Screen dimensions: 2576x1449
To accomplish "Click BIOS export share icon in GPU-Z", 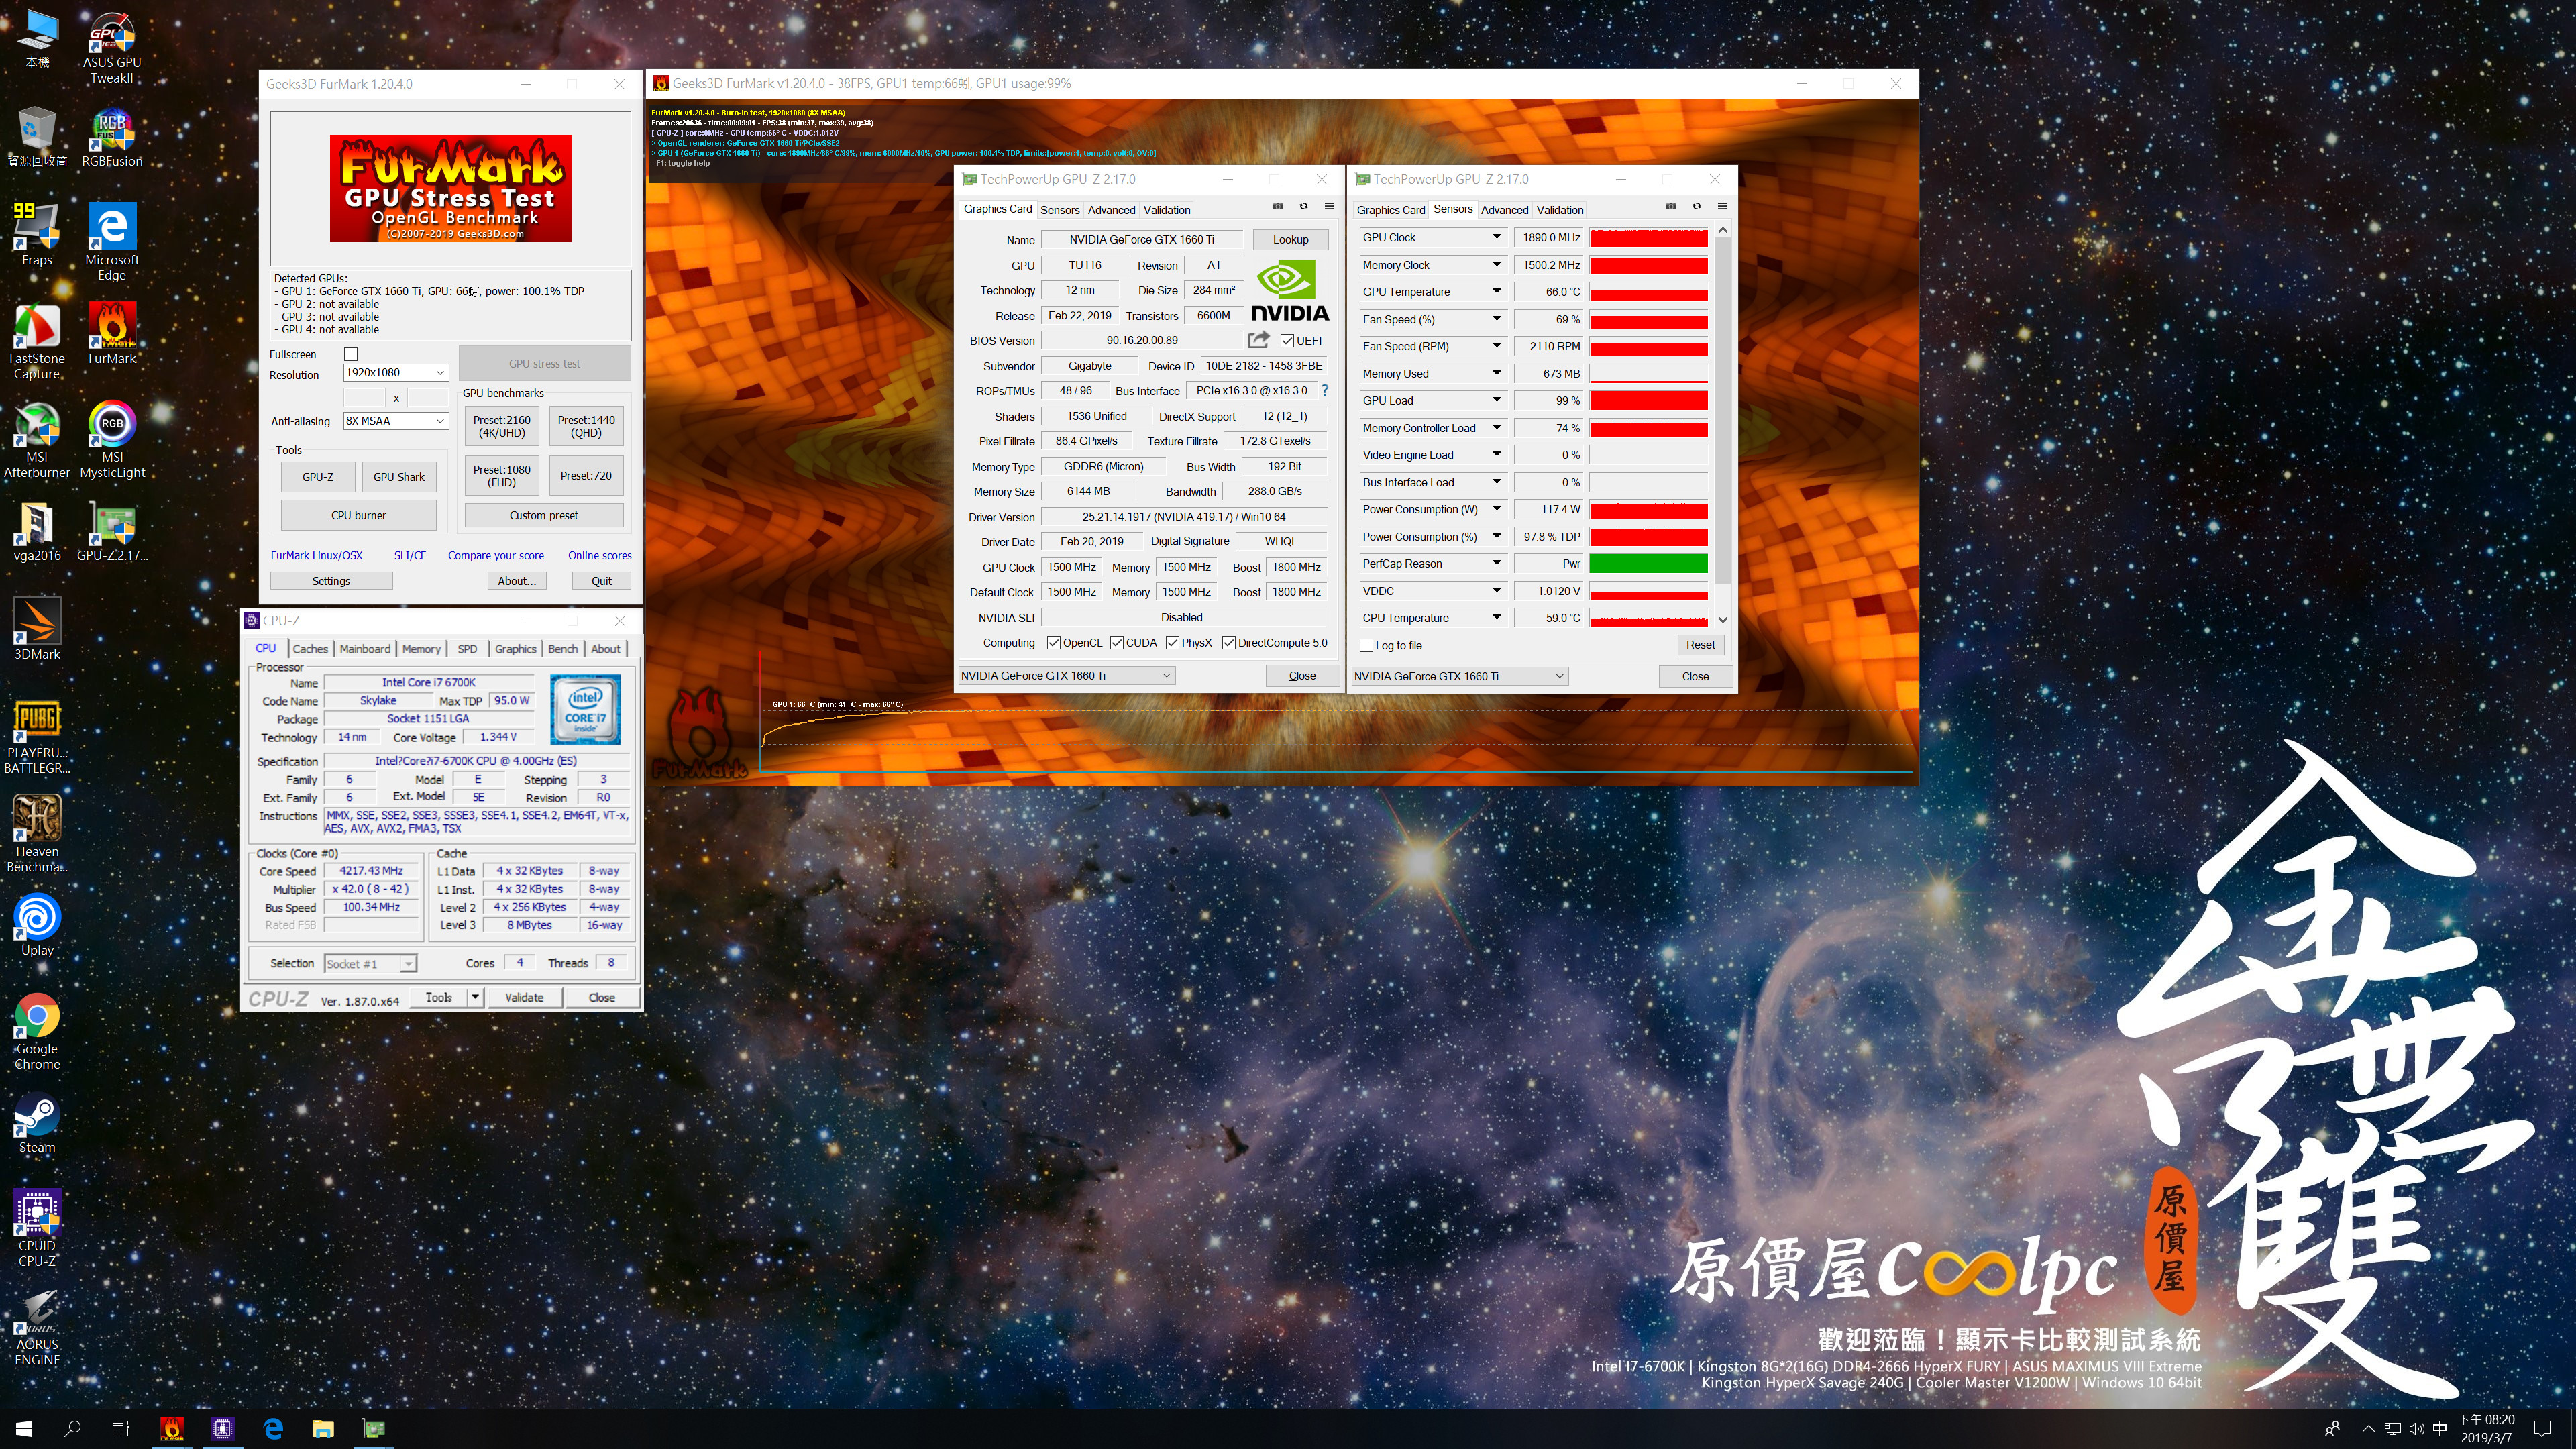I will [x=1259, y=340].
